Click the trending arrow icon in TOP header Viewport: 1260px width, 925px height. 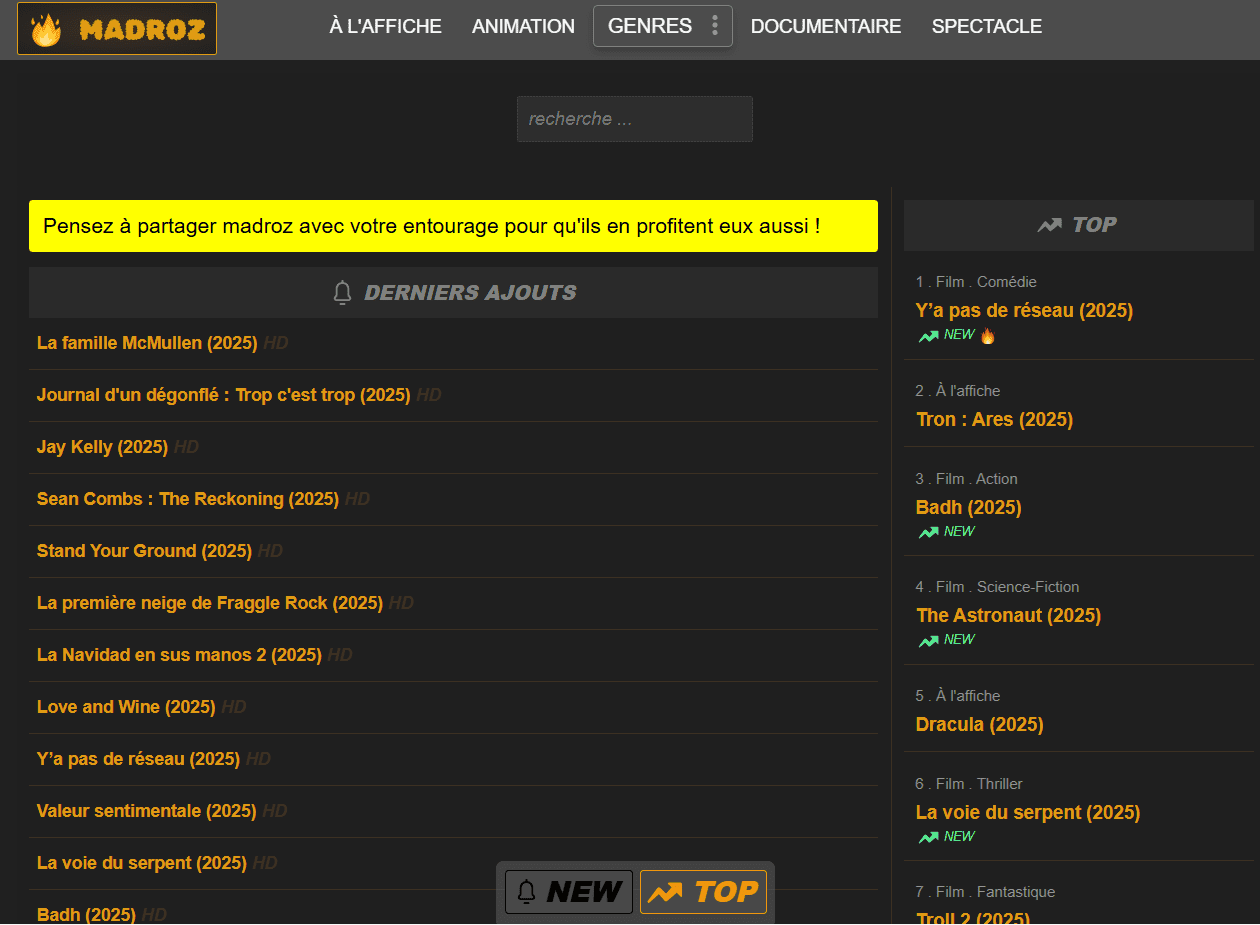(x=1049, y=225)
